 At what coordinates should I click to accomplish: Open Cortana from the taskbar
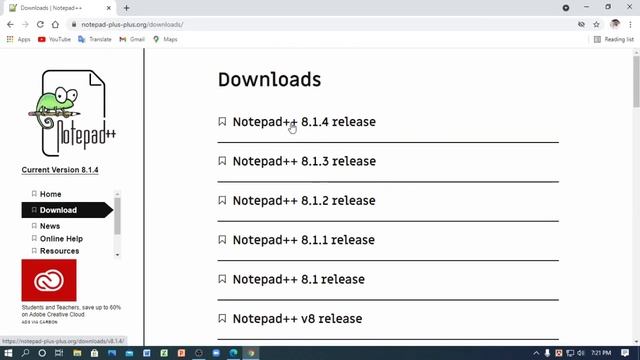(x=42, y=353)
